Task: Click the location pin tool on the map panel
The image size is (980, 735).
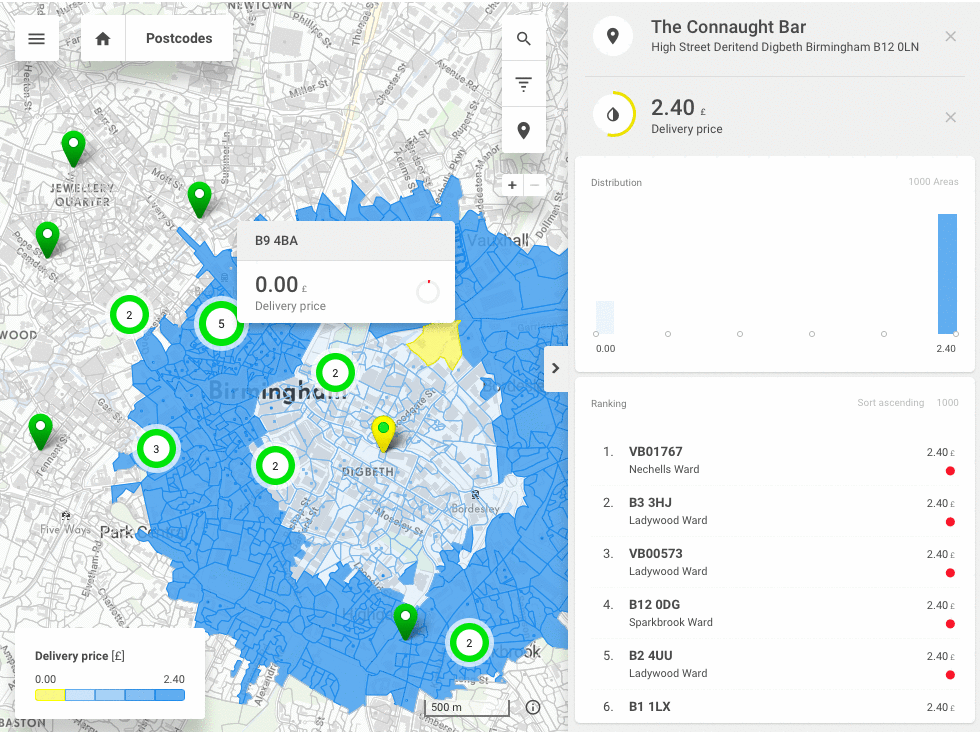Action: pyautogui.click(x=524, y=130)
